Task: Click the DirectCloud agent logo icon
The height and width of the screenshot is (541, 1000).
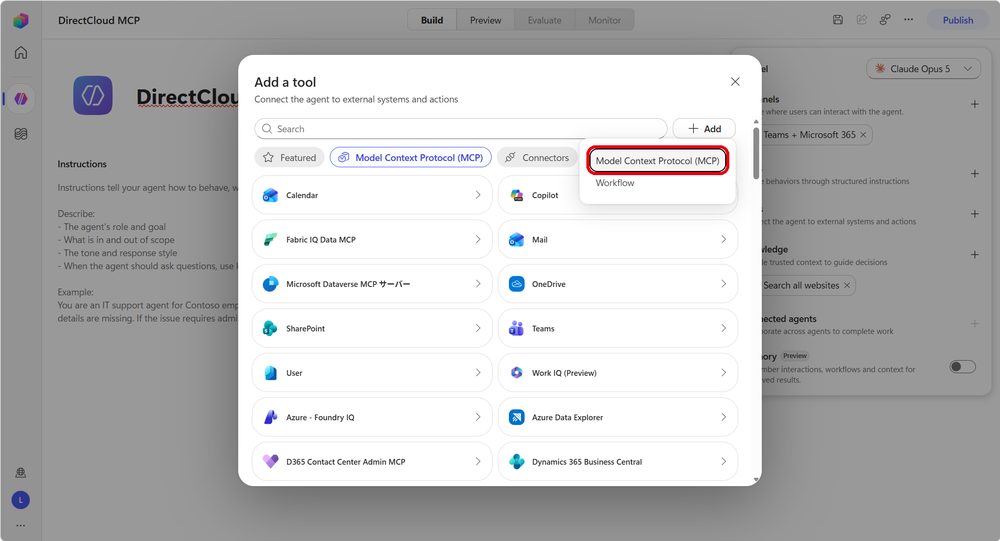Action: point(92,95)
